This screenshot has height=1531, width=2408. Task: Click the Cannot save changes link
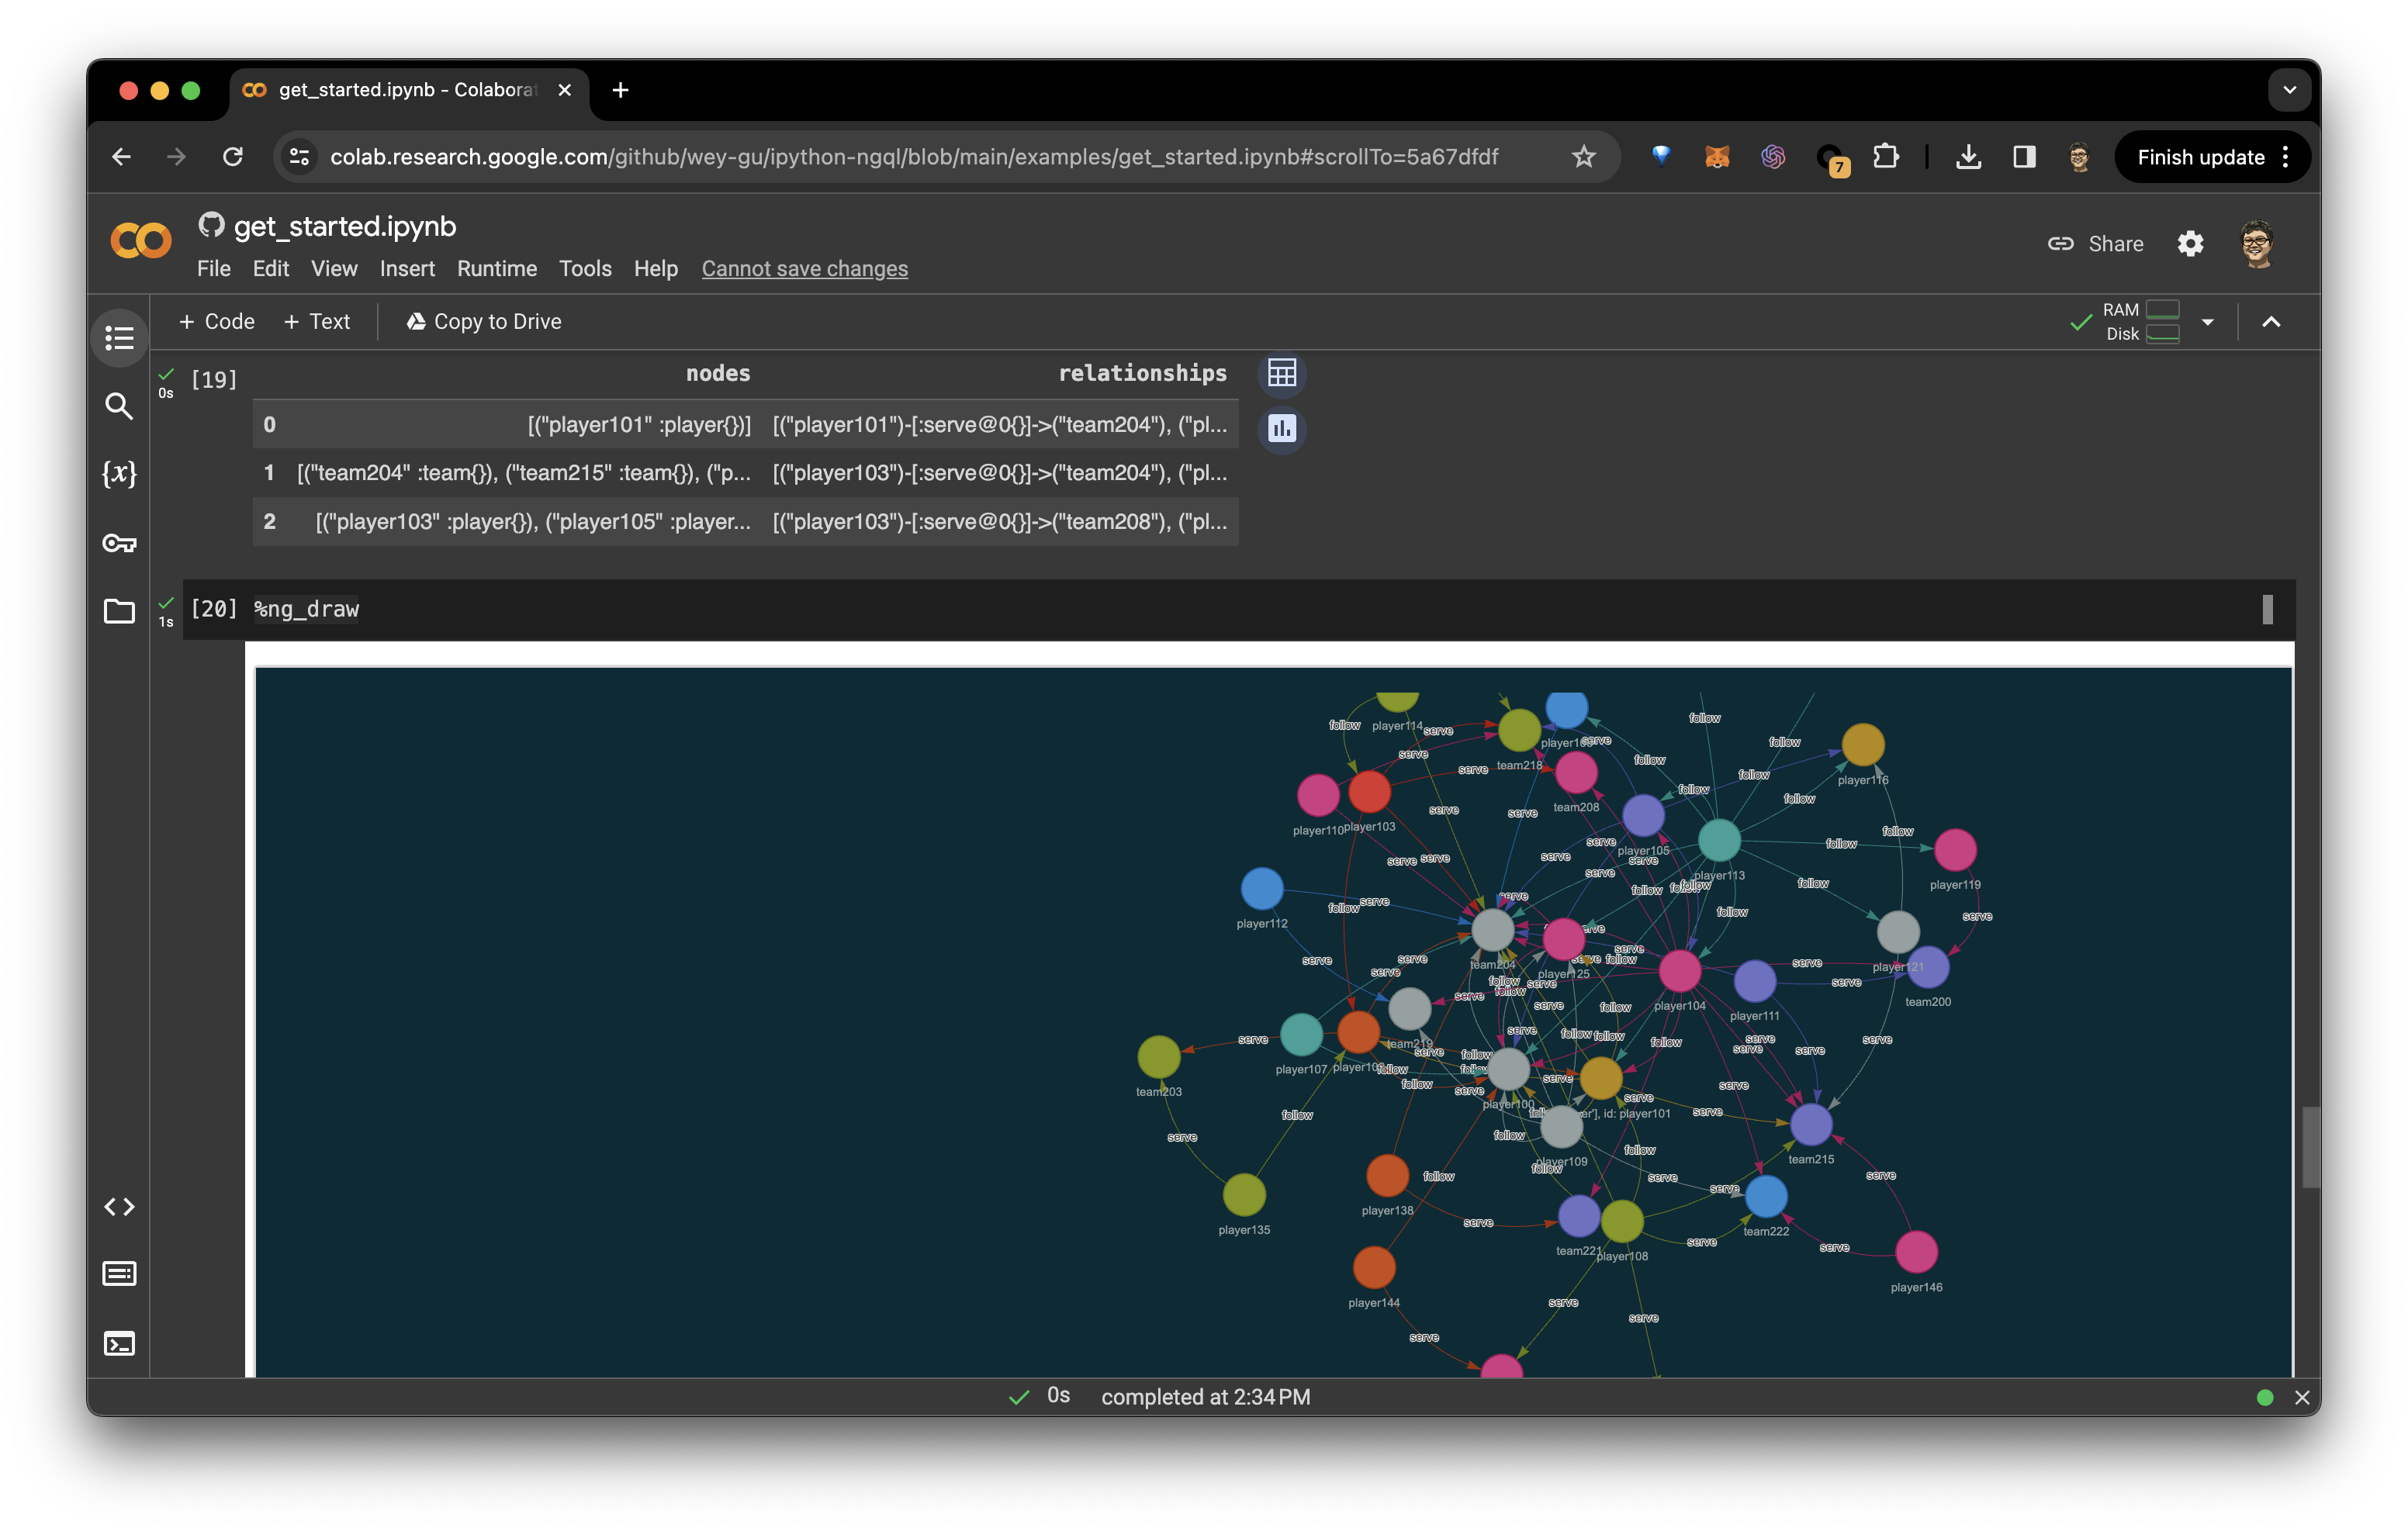[805, 268]
